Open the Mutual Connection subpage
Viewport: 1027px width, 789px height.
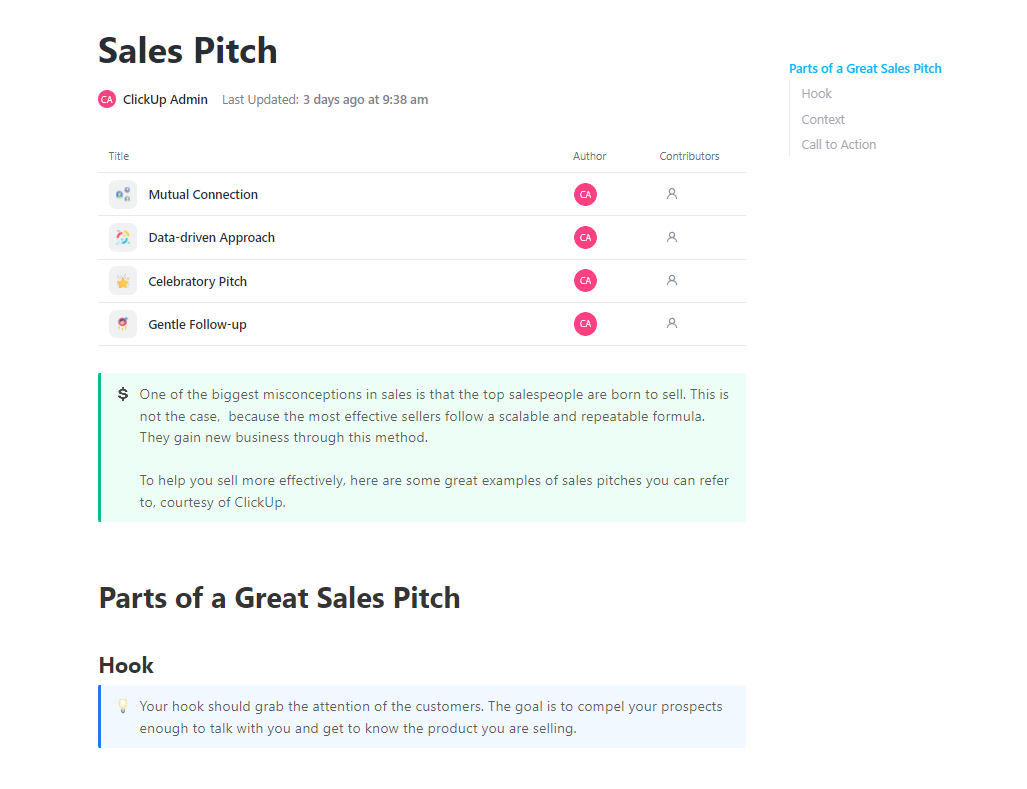point(203,194)
